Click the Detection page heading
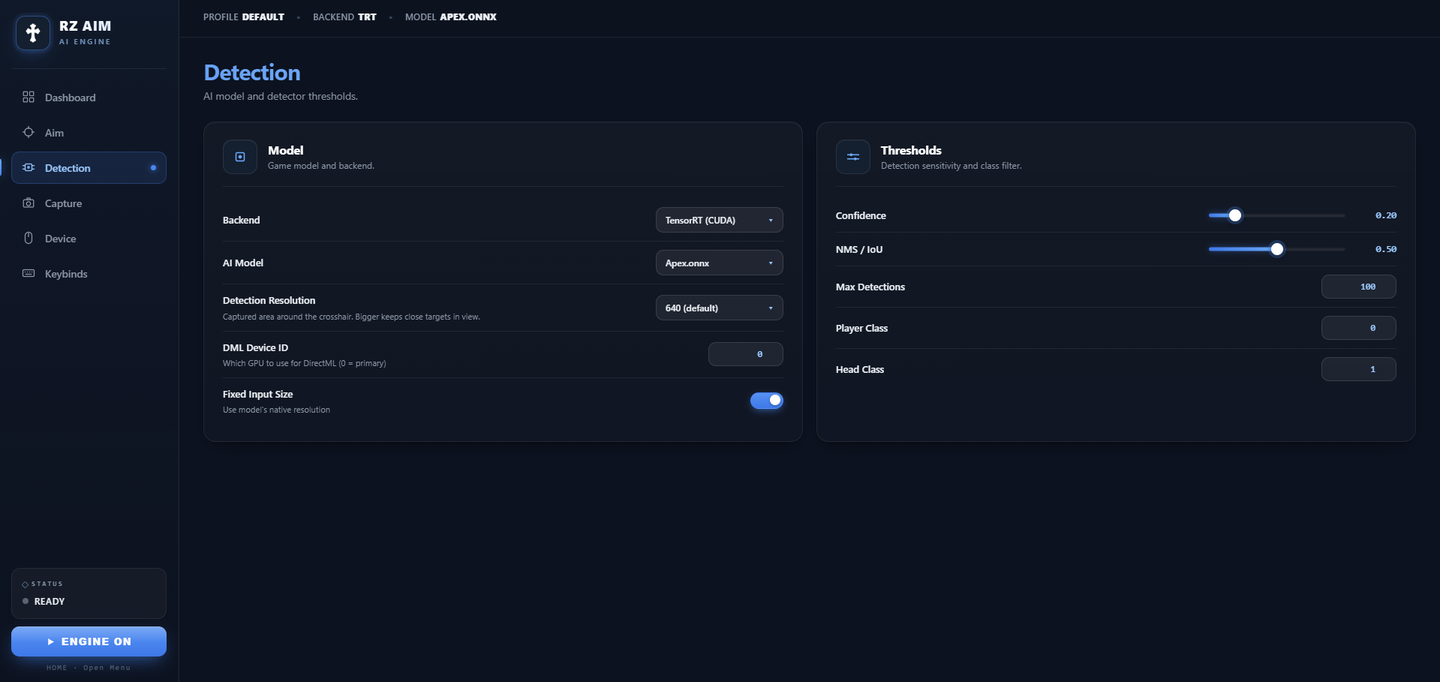Screen dimensions: 1440x682 [x=252, y=72]
